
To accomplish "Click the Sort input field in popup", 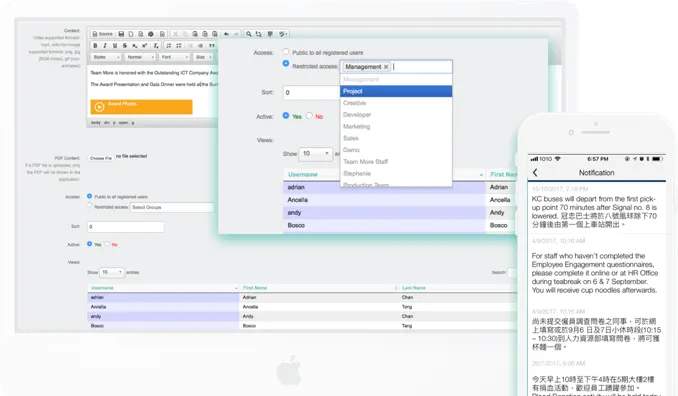I will tap(312, 93).
